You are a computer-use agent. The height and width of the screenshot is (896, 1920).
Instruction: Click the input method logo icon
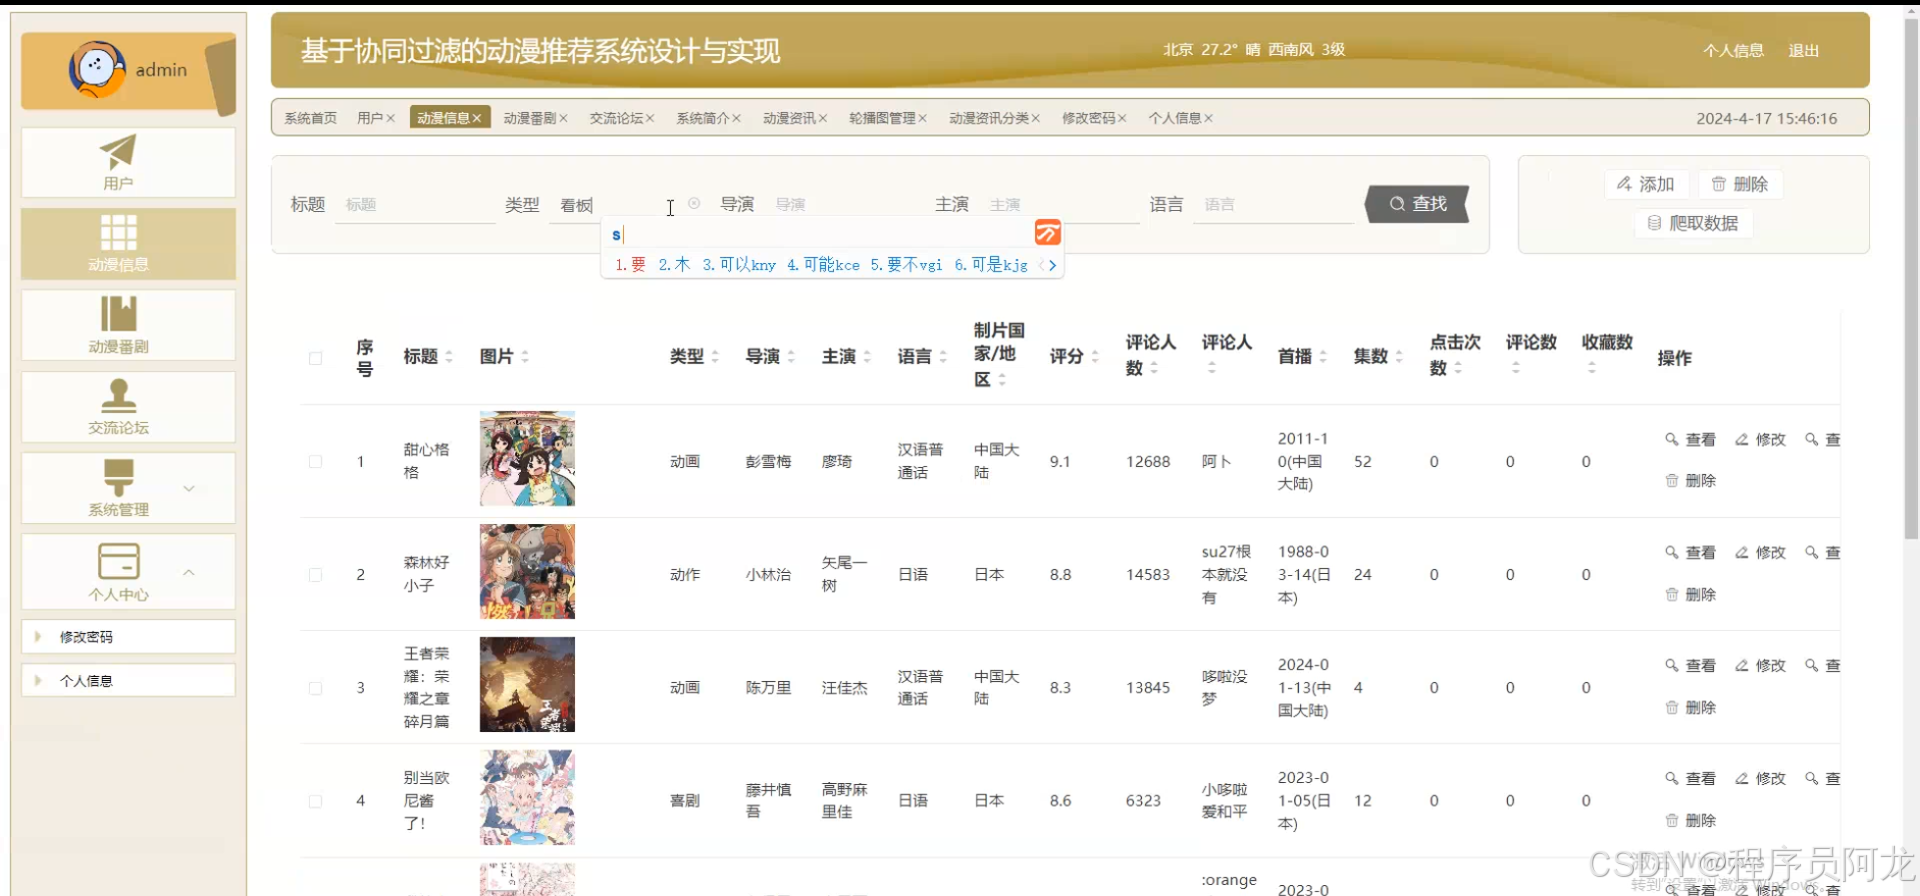[1047, 233]
